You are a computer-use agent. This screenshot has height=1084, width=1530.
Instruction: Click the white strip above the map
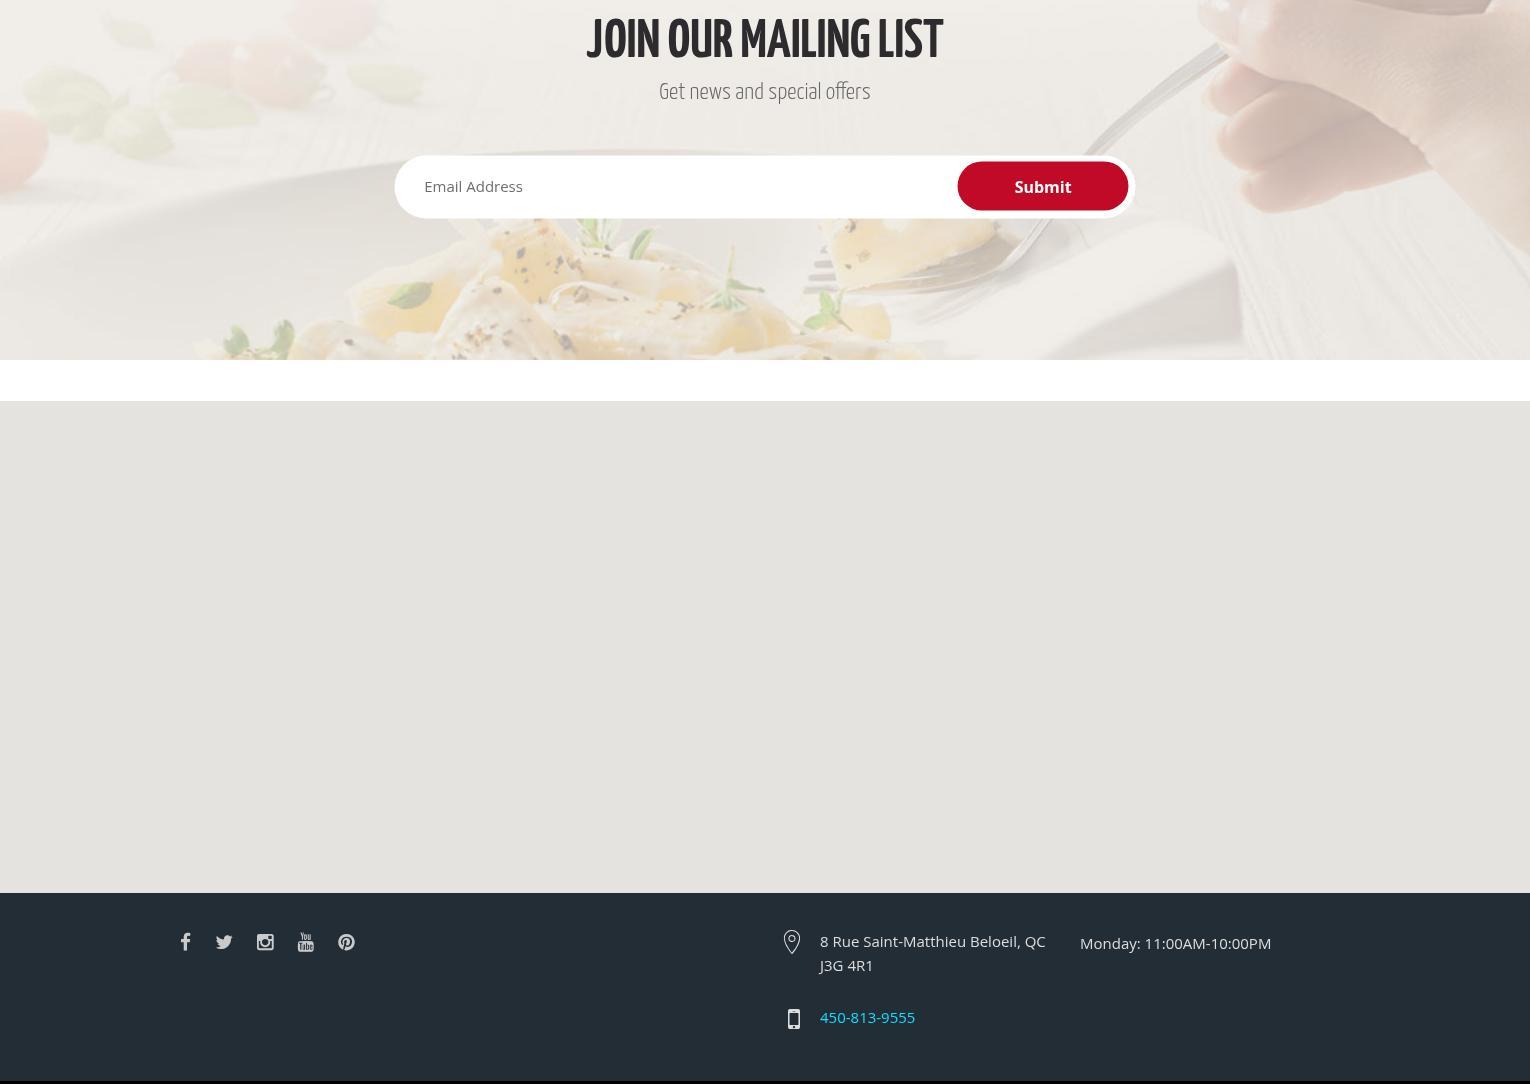(765, 380)
